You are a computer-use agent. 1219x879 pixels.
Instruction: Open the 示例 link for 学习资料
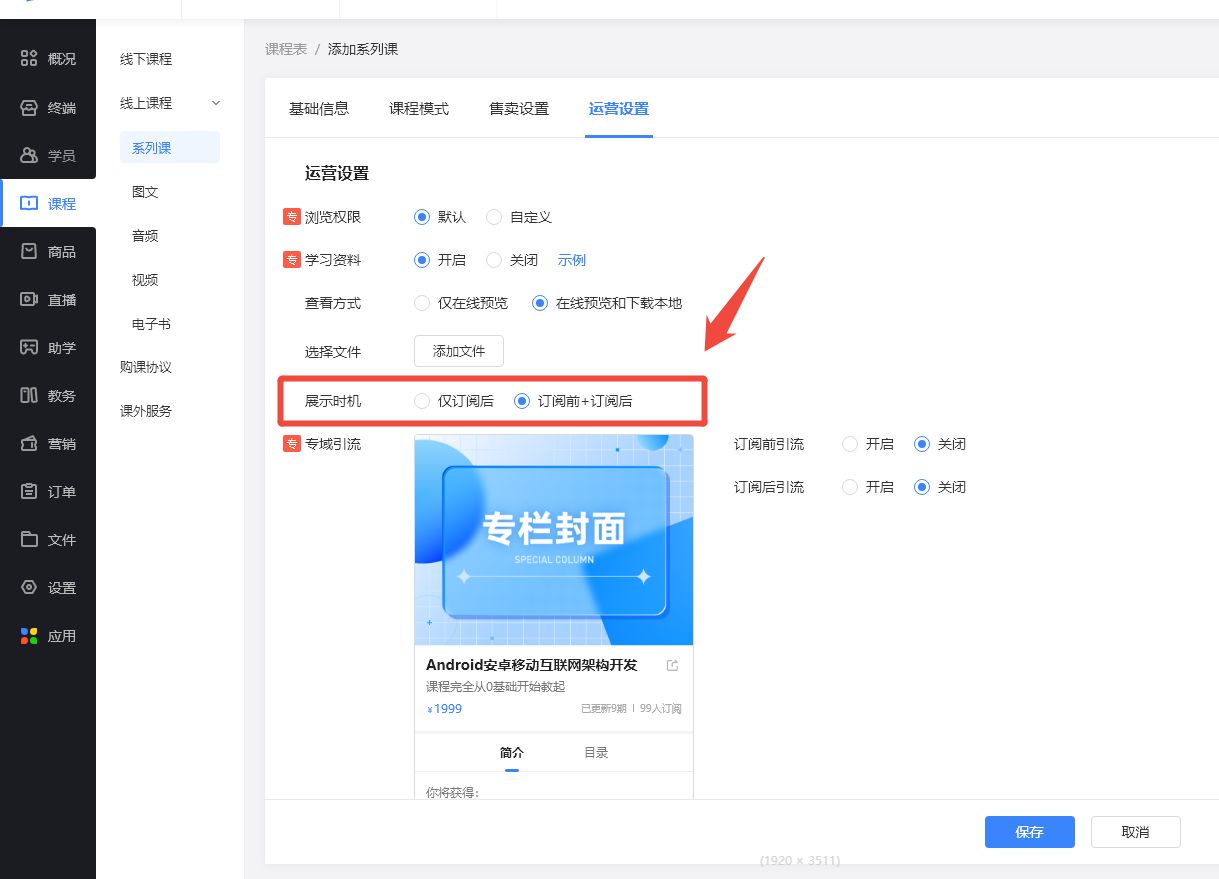click(x=572, y=260)
